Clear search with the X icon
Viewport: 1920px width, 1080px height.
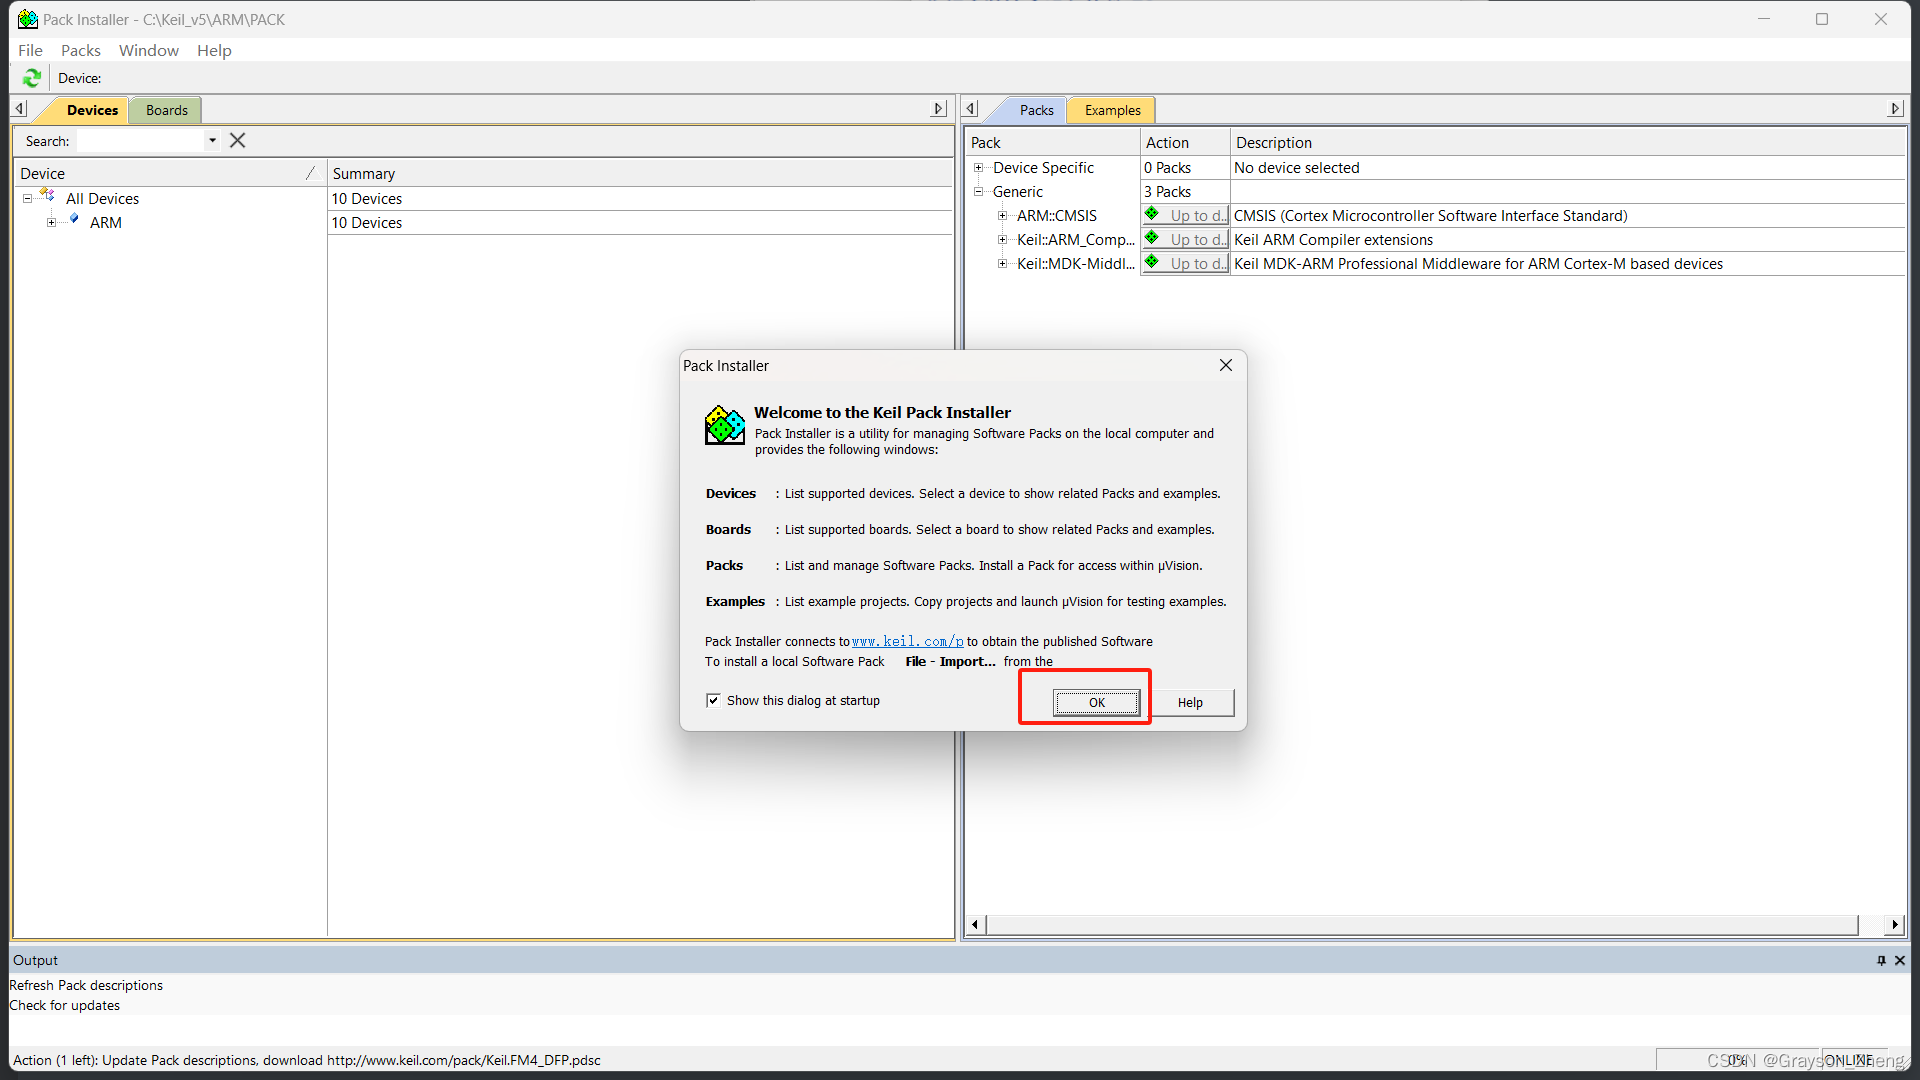click(x=237, y=141)
